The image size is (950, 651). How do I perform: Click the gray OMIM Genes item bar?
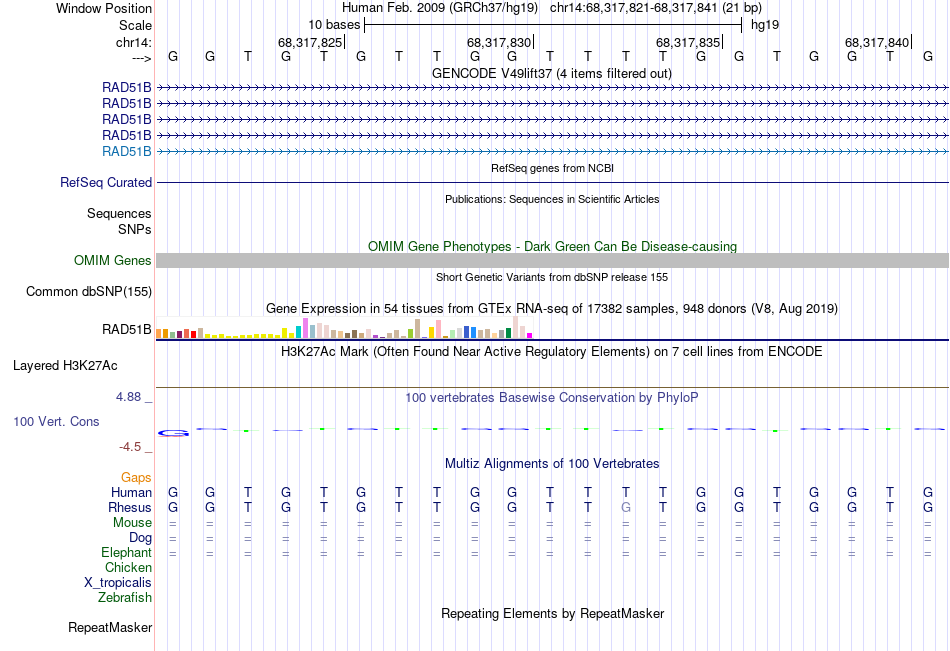click(x=552, y=261)
